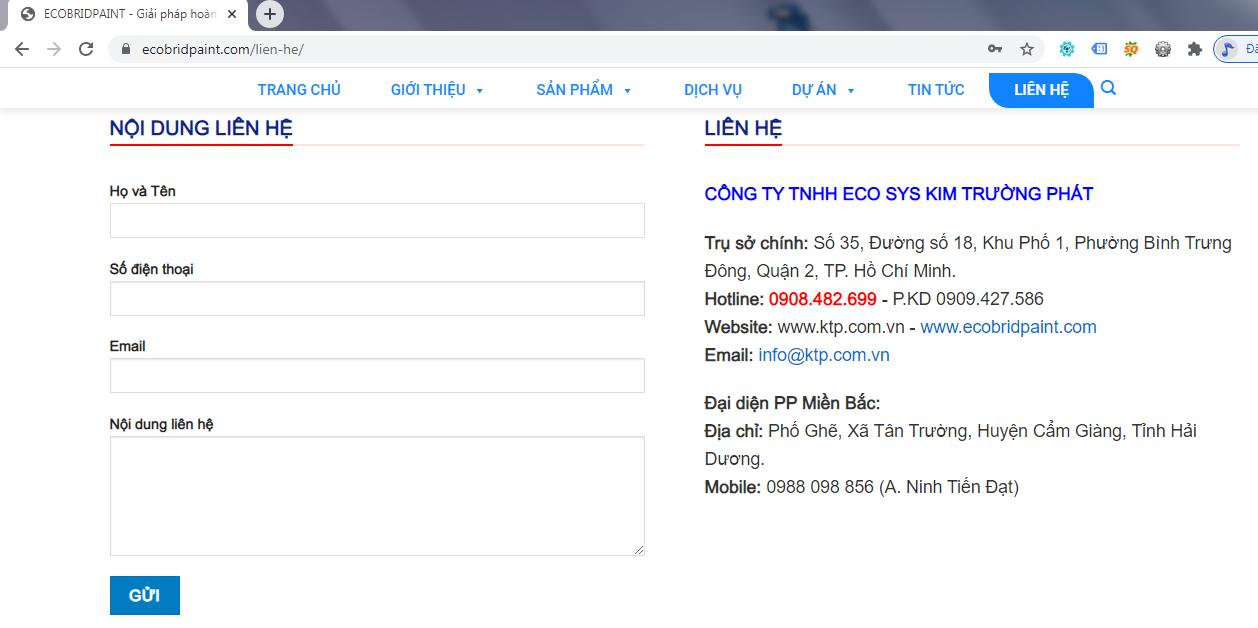This screenshot has width=1258, height=628.
Task: Go to DỊCH VỤ page
Action: pyautogui.click(x=713, y=90)
